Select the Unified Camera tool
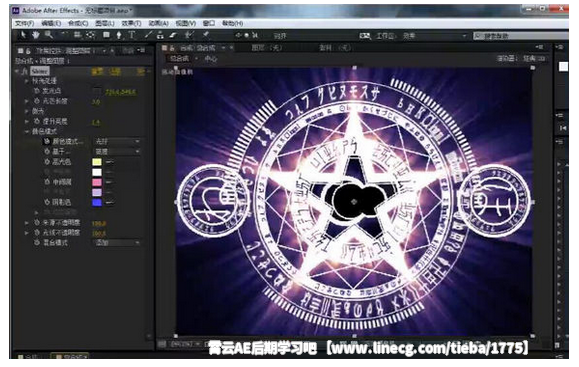 pos(77,35)
